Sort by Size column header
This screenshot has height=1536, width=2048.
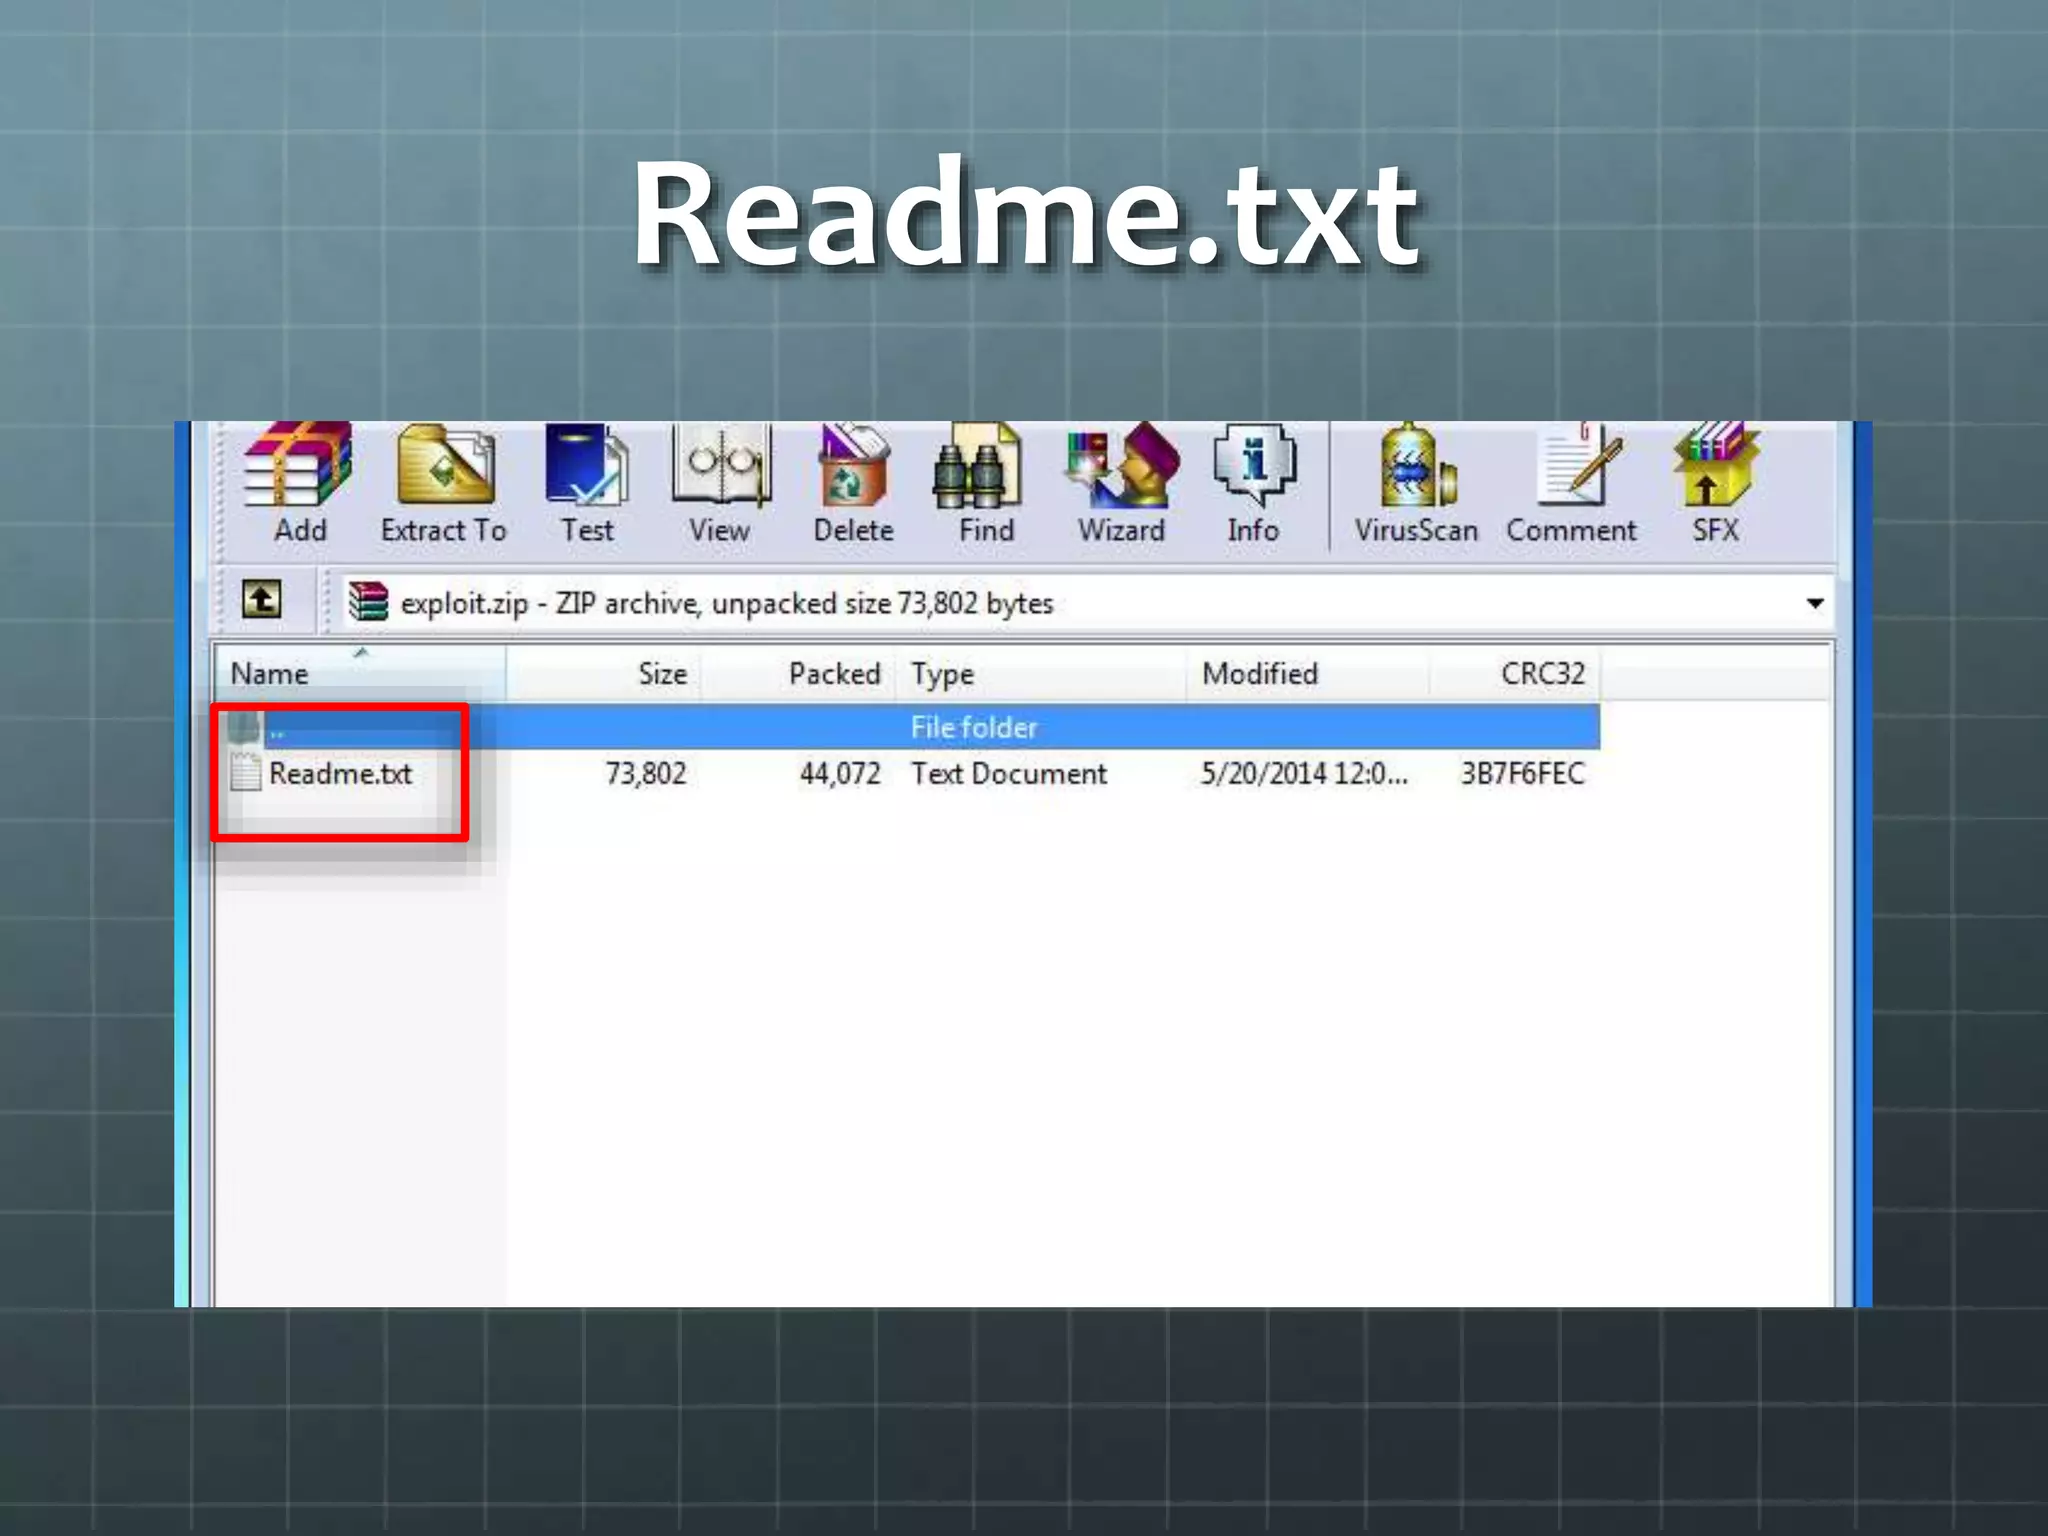click(x=604, y=673)
